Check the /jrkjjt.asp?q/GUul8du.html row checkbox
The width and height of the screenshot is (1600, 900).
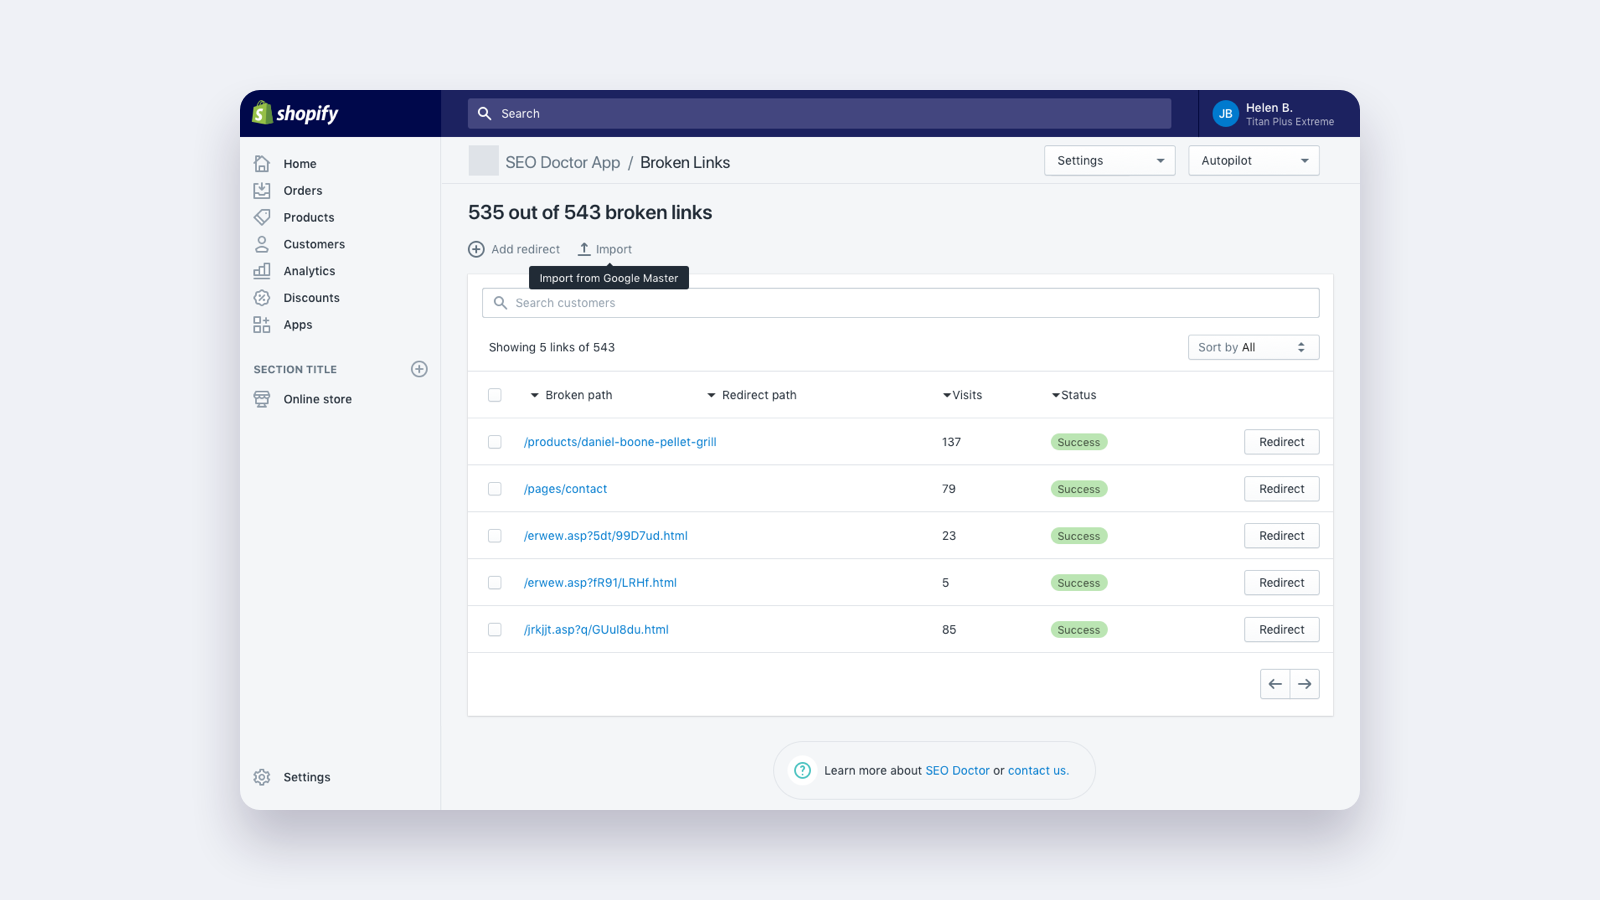(x=495, y=630)
